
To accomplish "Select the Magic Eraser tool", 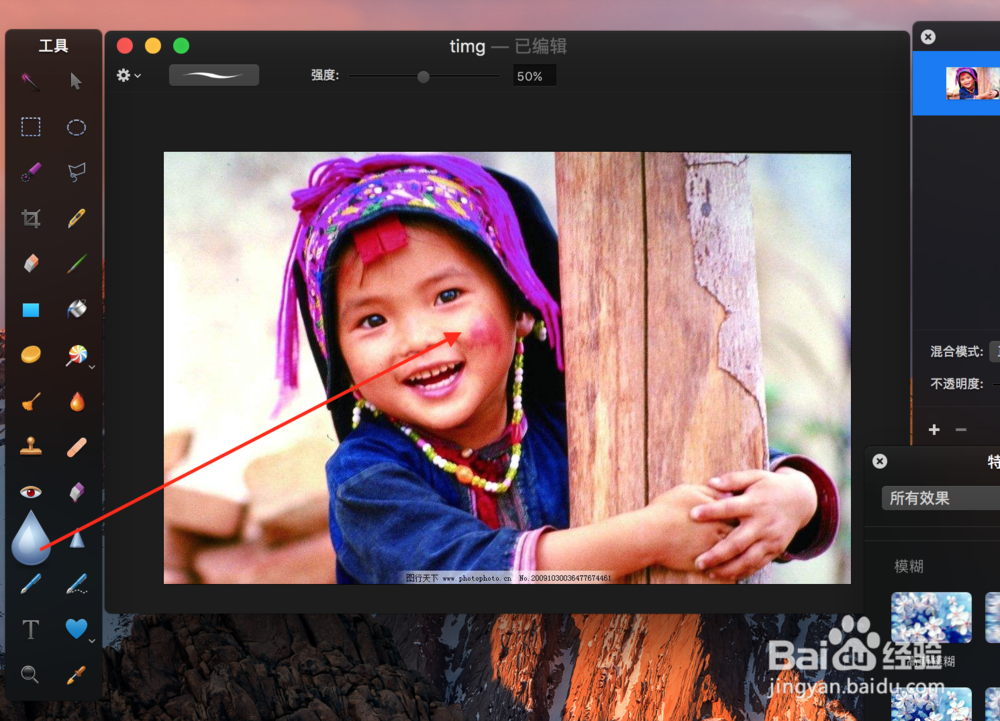I will (x=77, y=492).
